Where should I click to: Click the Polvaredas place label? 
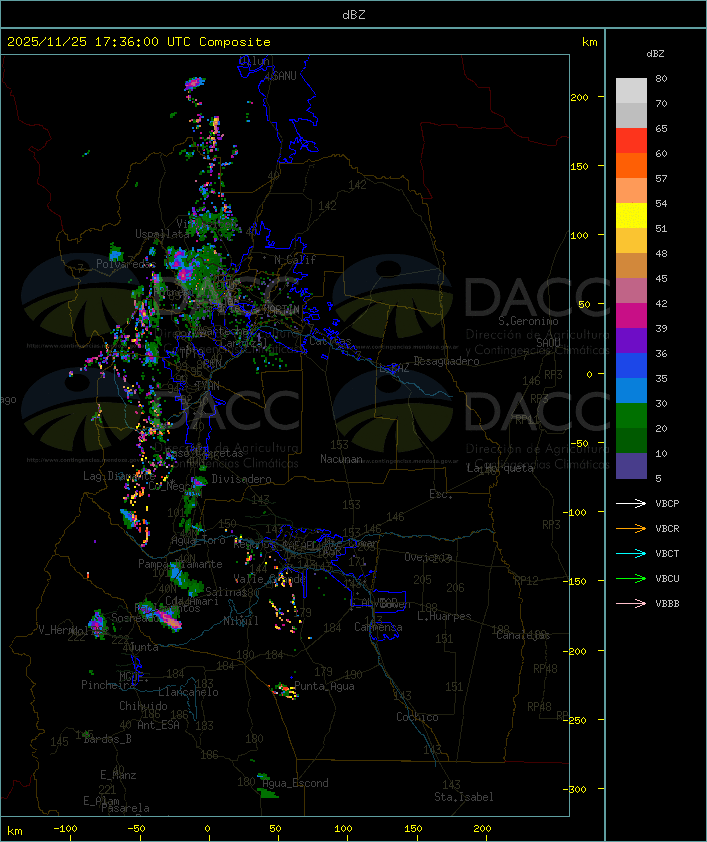tap(124, 264)
